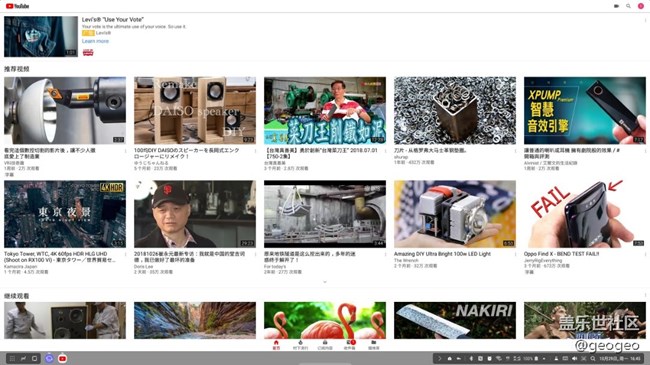Open the YouTube logo home link
Image resolution: width=650 pixels, height=365 pixels.
point(17,6)
